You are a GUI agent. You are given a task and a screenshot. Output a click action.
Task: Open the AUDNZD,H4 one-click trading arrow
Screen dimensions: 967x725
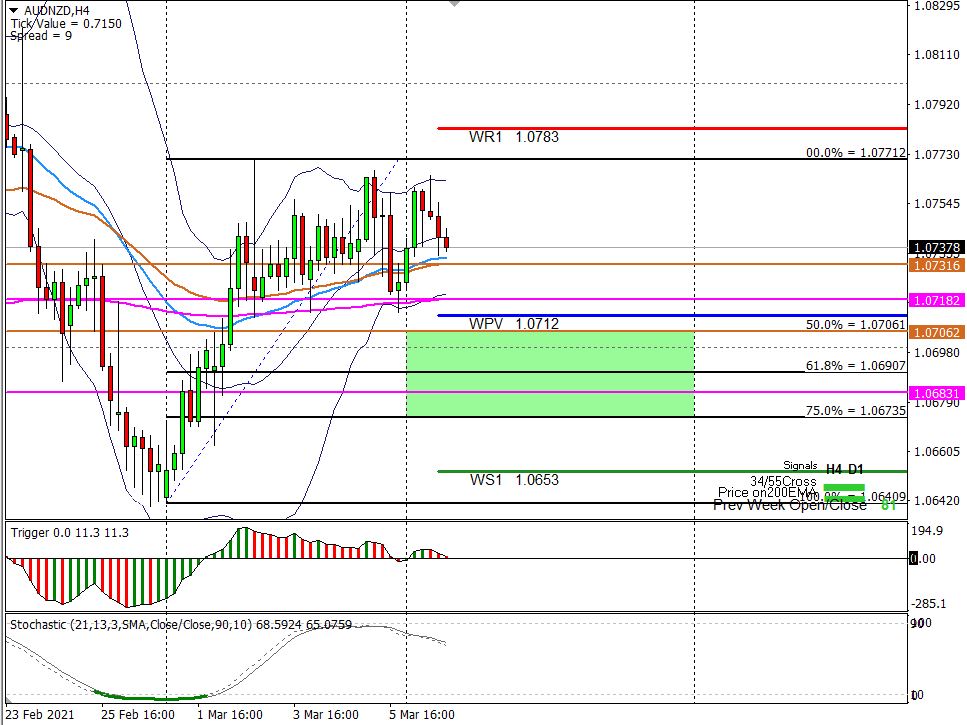click(x=13, y=10)
